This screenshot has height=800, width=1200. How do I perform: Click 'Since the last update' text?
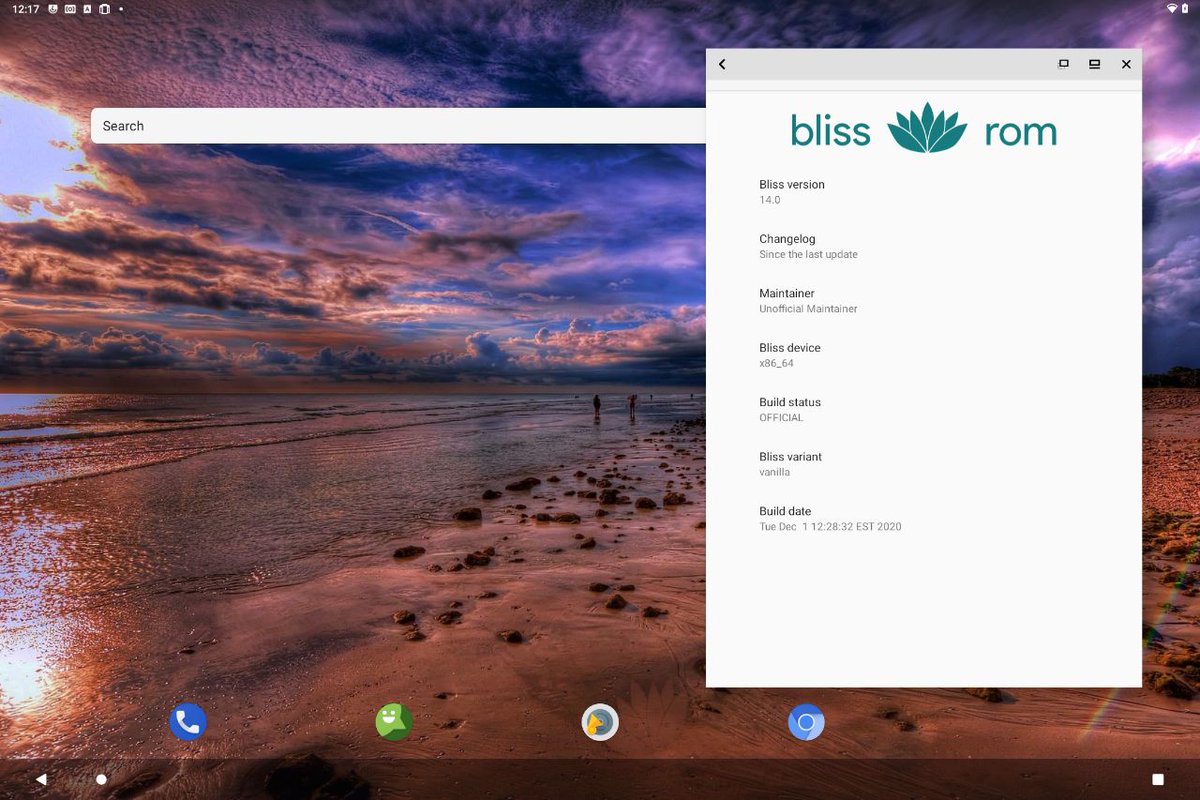[x=808, y=254]
